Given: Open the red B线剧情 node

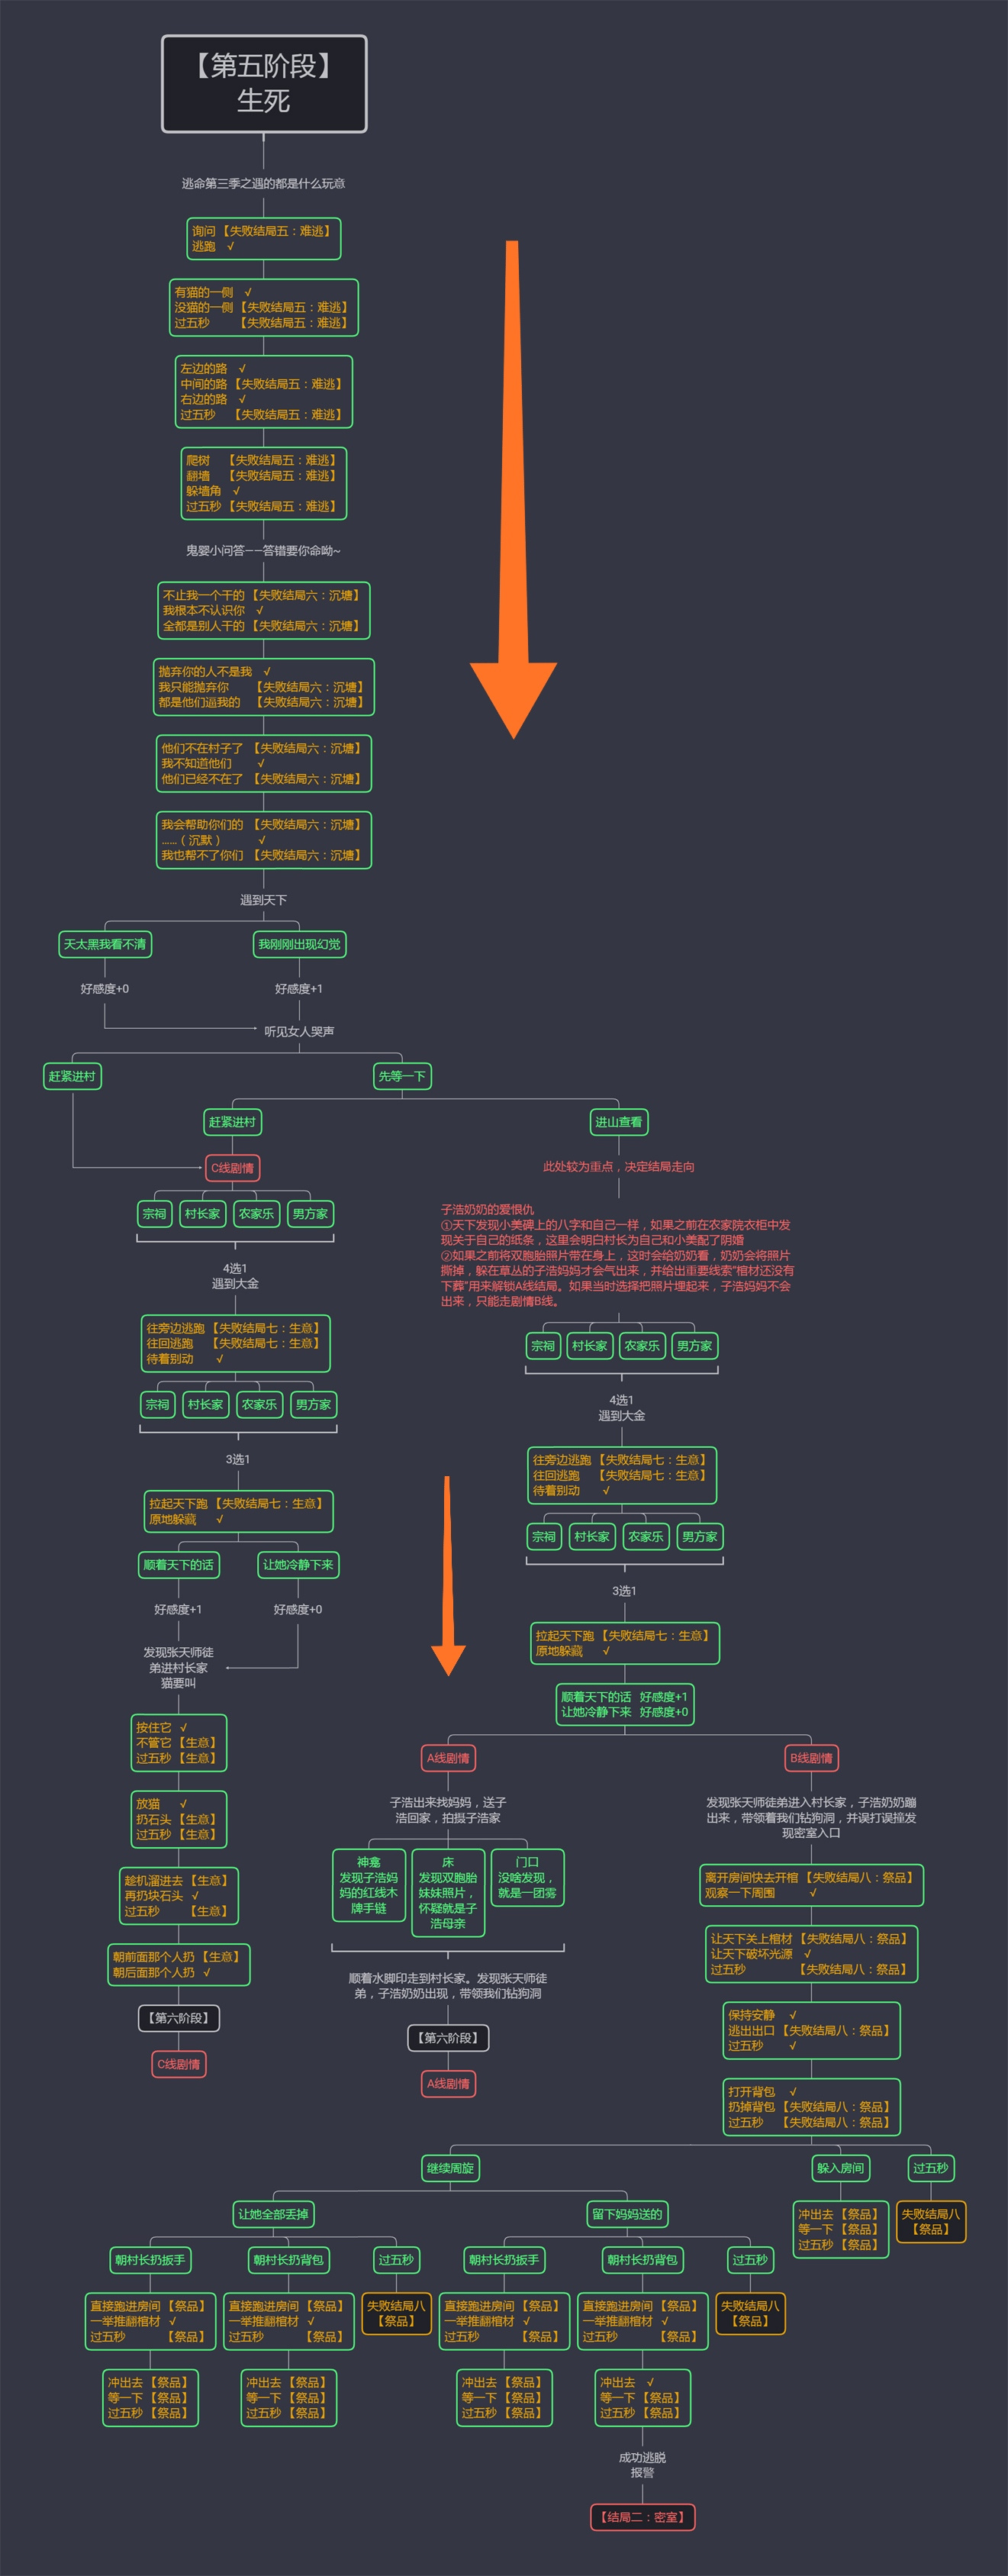Looking at the screenshot, I should [x=811, y=1758].
